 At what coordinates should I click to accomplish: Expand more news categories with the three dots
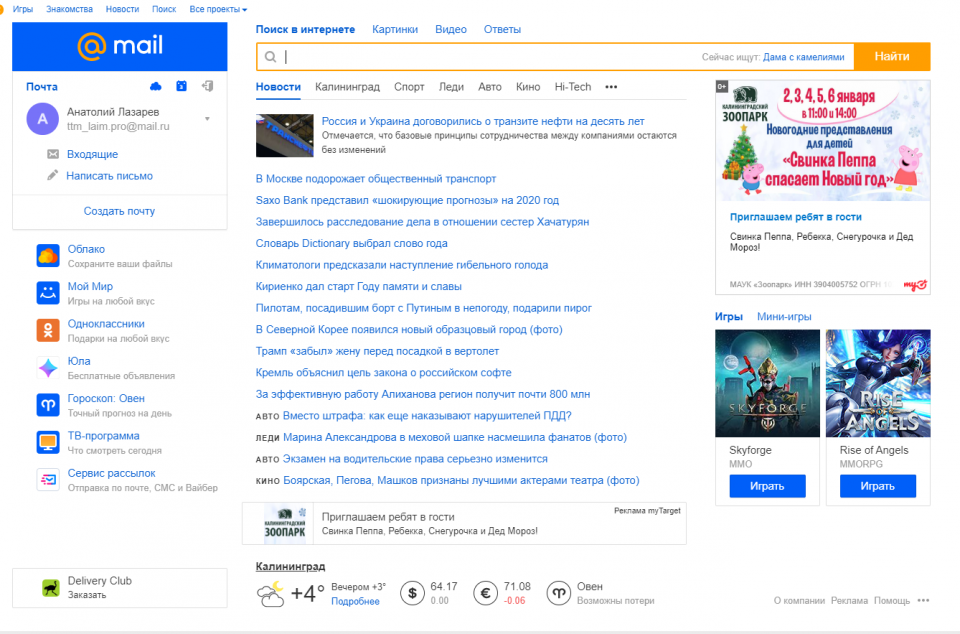click(611, 87)
